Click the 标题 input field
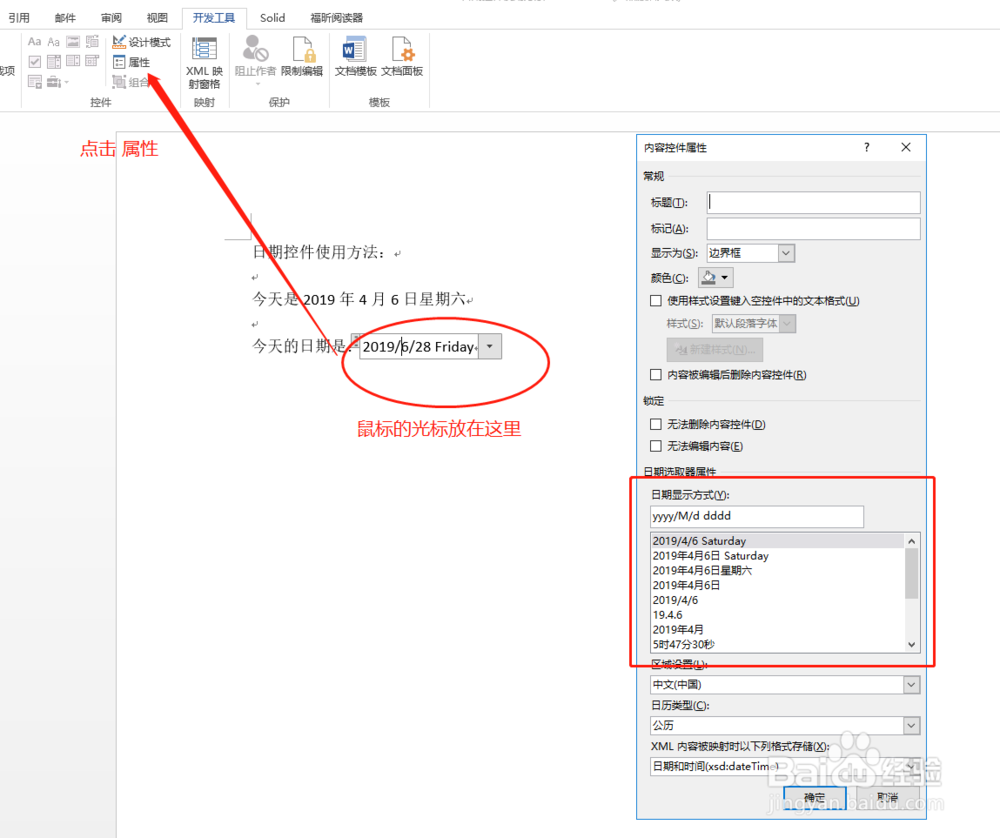 point(813,202)
